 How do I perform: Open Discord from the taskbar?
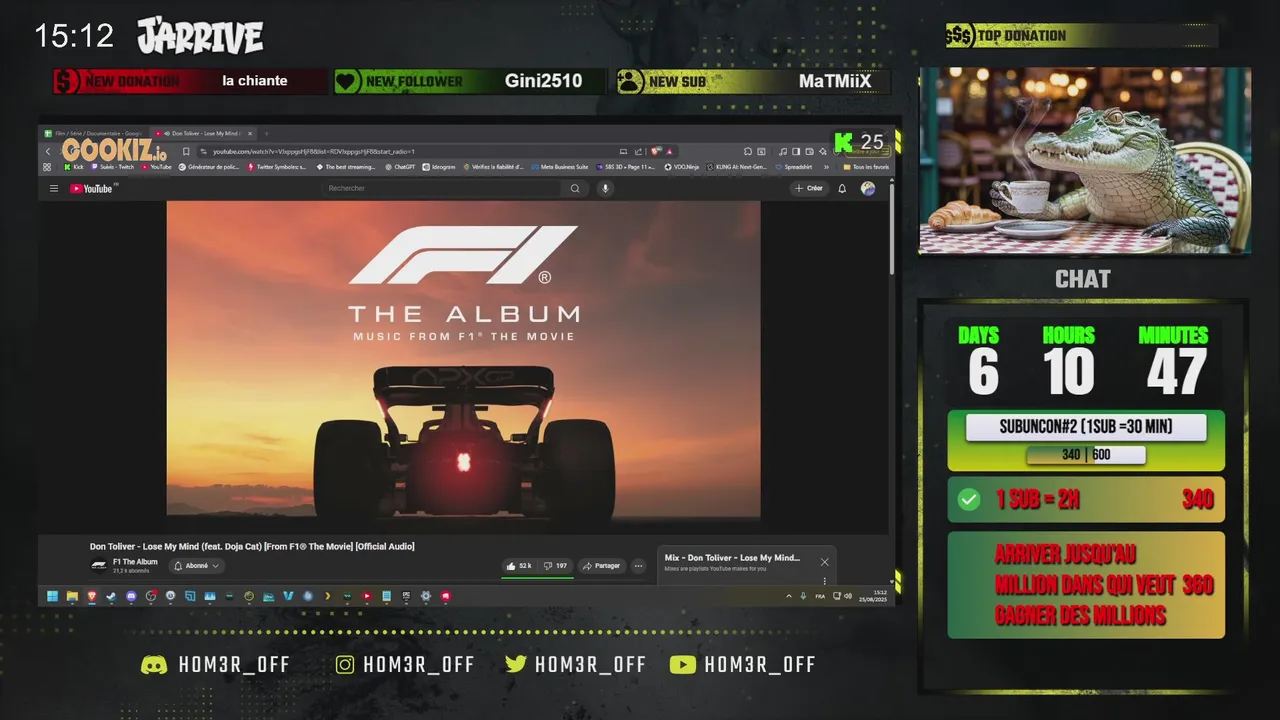coord(131,596)
